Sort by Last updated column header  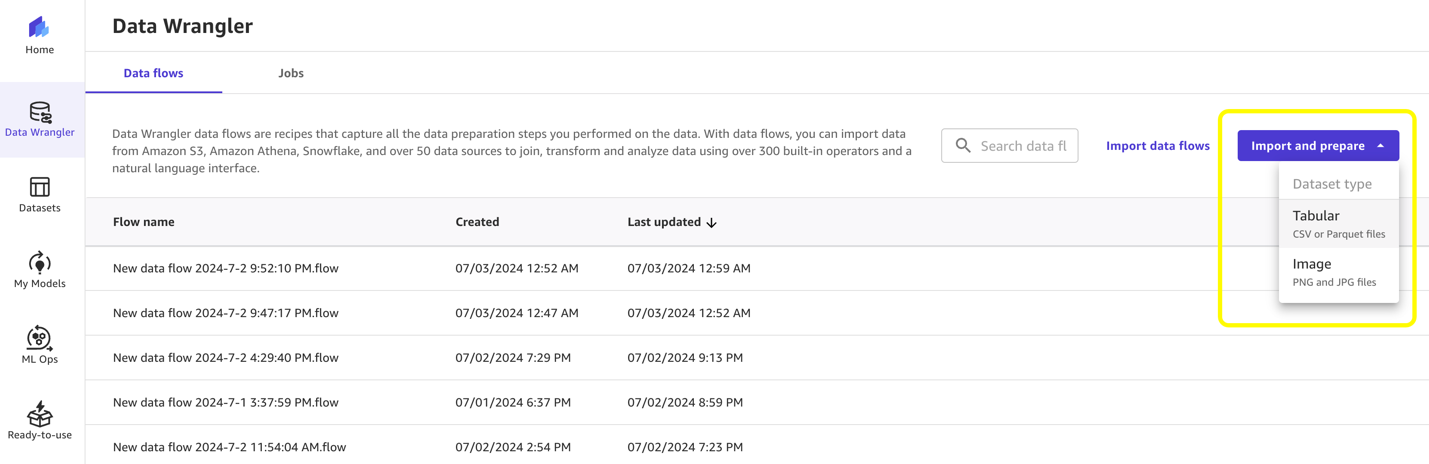(663, 222)
